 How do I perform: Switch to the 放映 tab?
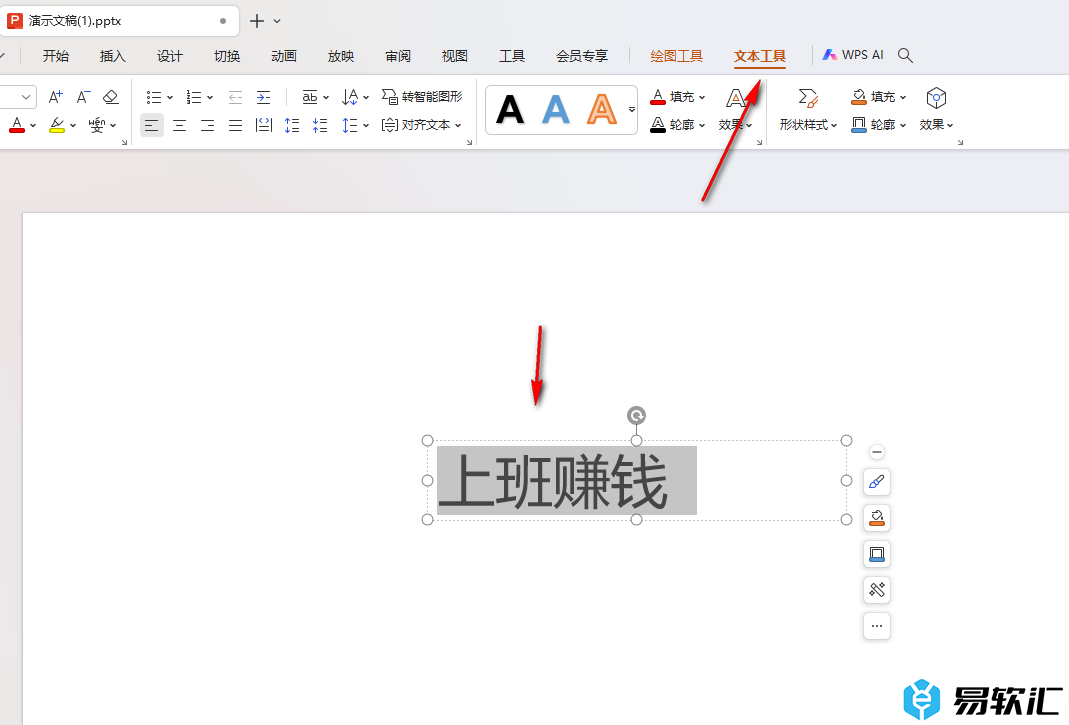pos(341,56)
